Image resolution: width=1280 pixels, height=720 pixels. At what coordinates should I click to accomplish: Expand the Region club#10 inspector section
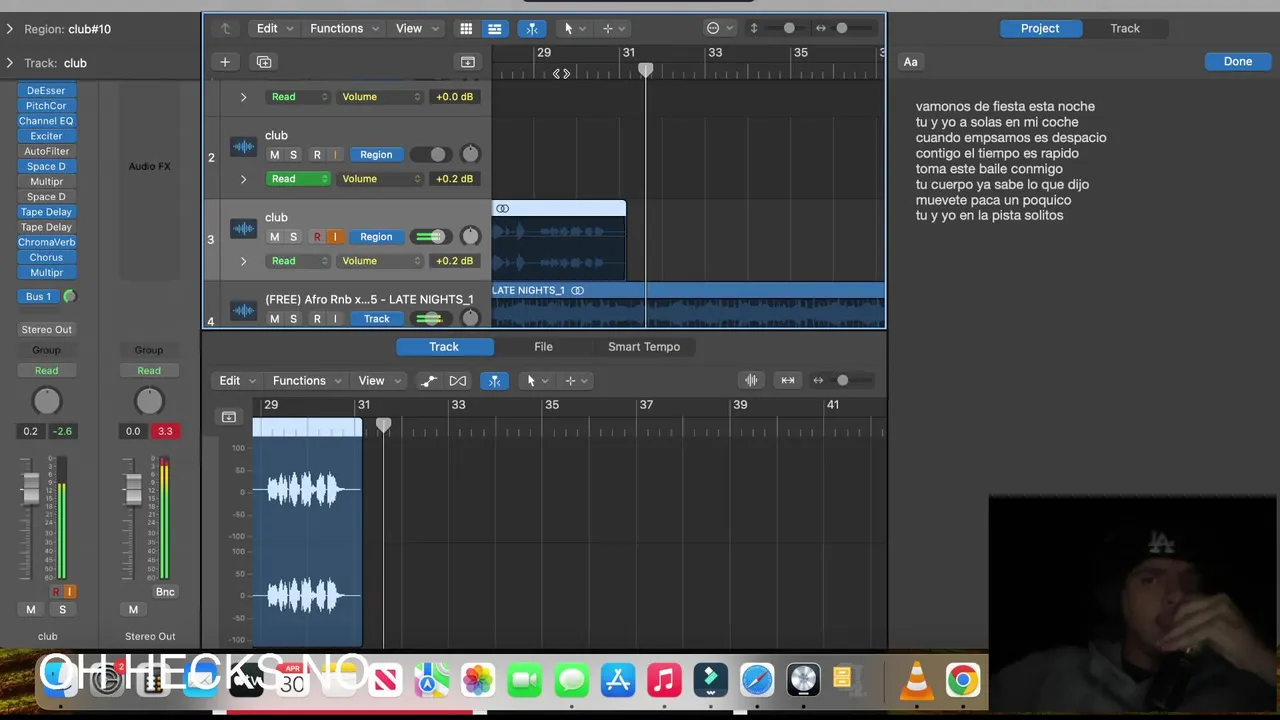[x=10, y=29]
